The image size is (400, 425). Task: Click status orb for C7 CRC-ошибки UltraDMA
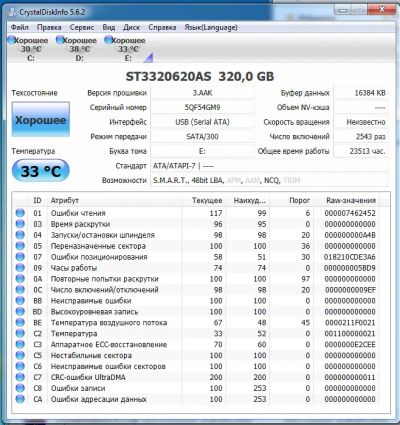pos(20,377)
